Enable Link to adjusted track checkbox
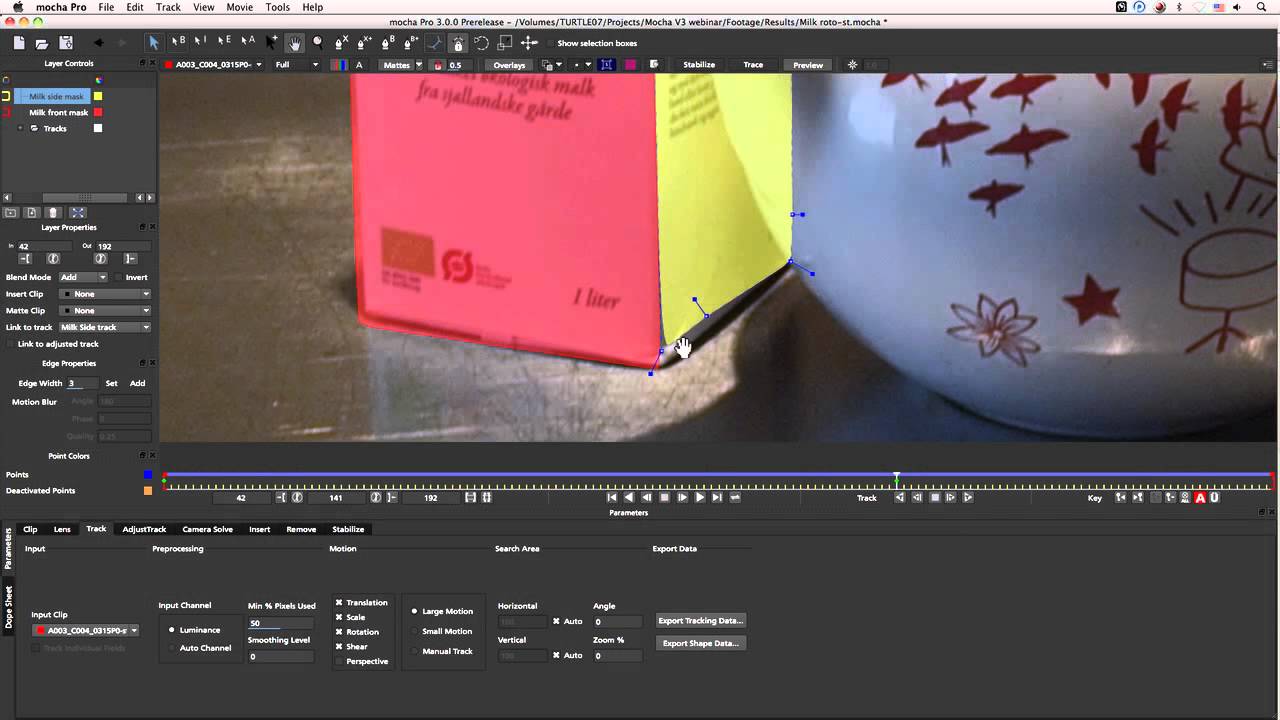Image resolution: width=1280 pixels, height=720 pixels. point(11,344)
